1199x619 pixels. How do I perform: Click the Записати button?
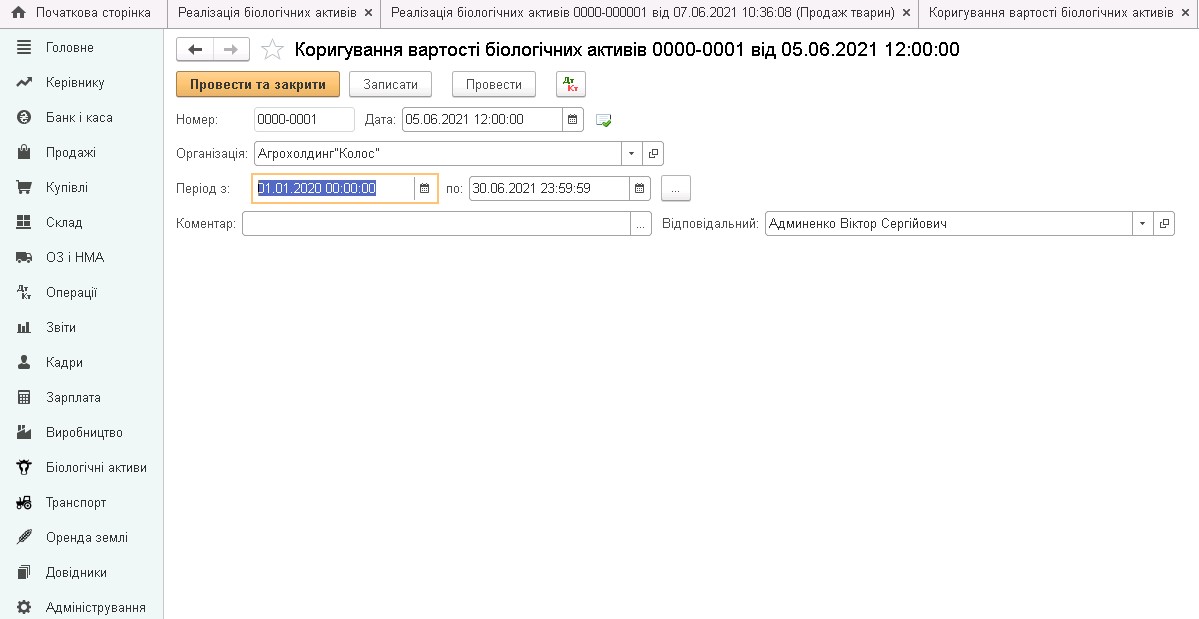(390, 85)
